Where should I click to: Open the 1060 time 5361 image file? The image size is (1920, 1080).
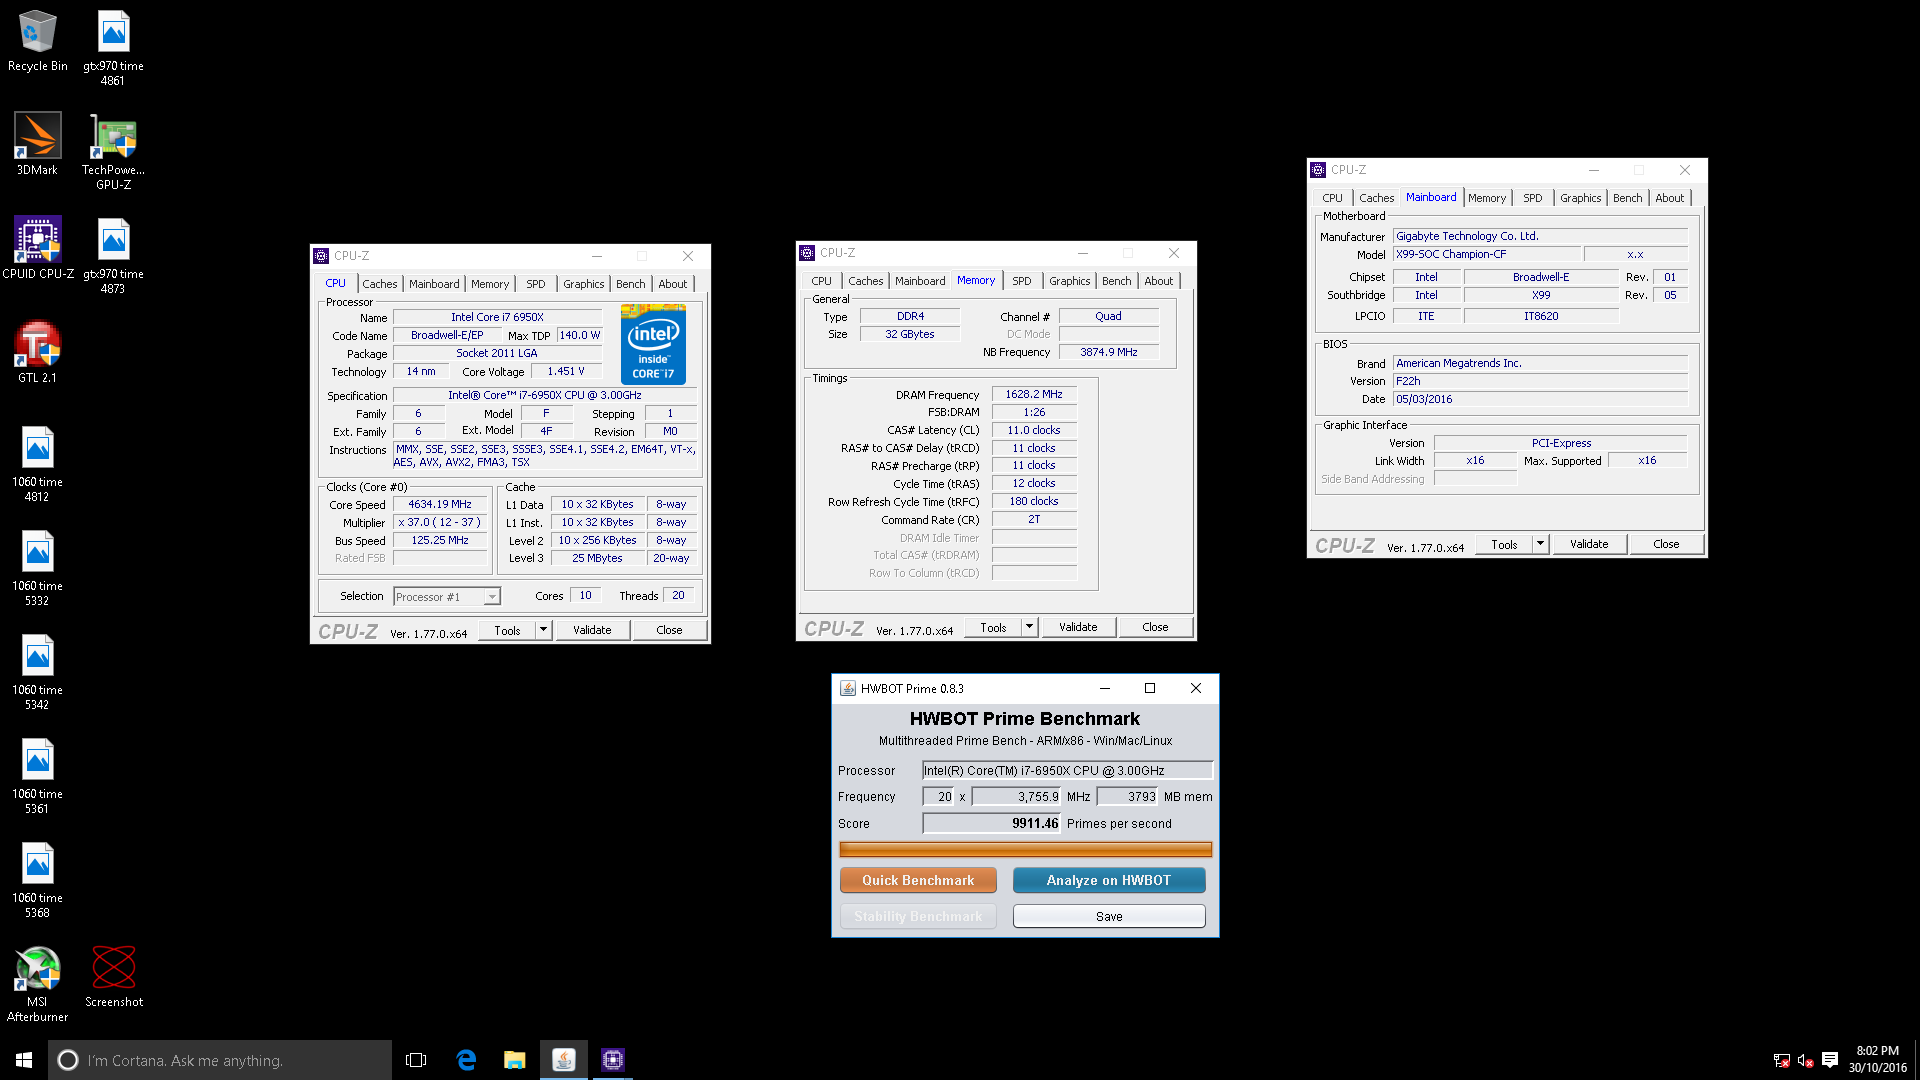click(x=37, y=776)
